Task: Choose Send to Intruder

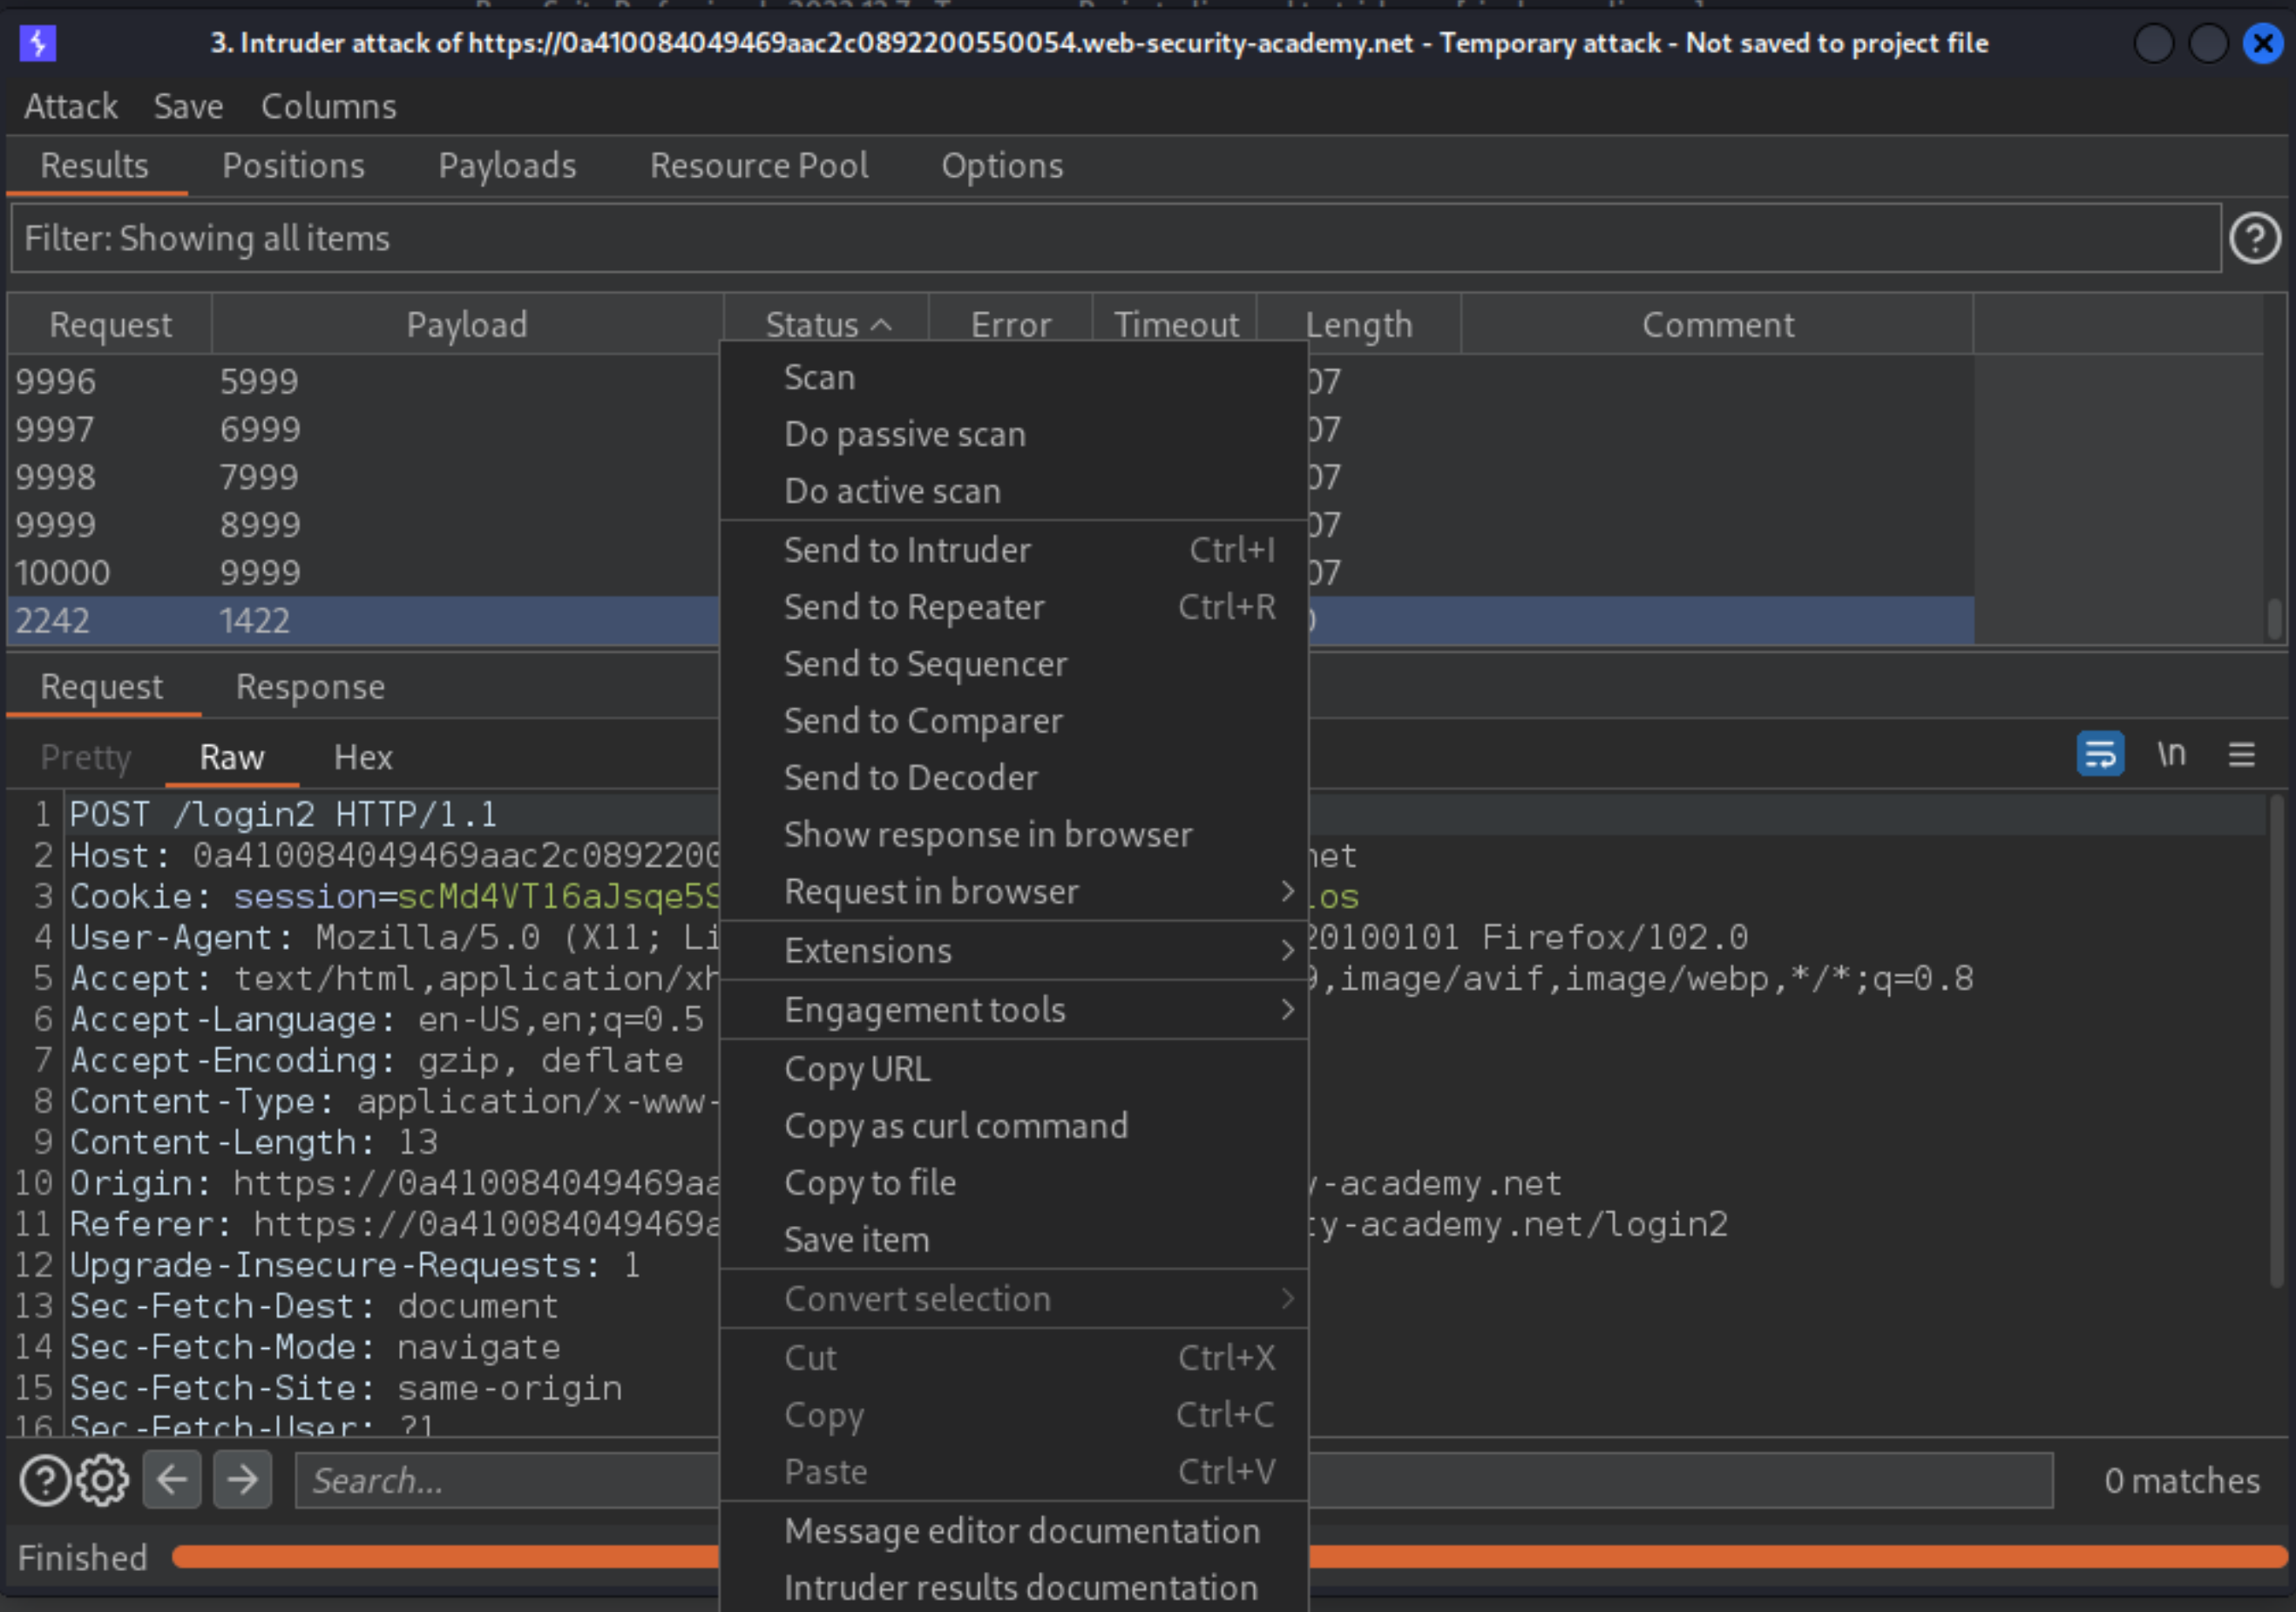Action: click(x=1014, y=550)
